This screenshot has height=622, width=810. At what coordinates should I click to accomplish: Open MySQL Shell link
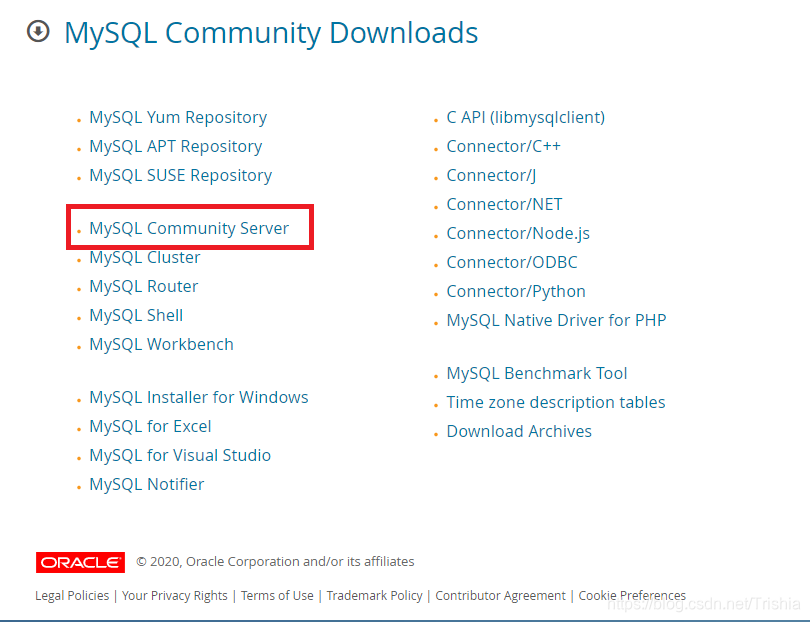[x=136, y=315]
